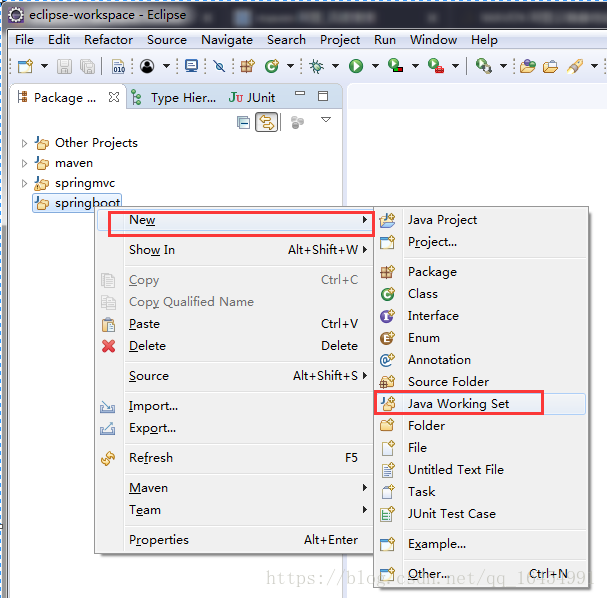Click the Debug bug toolbar icon
Viewport: 607px width, 598px height.
(317, 66)
